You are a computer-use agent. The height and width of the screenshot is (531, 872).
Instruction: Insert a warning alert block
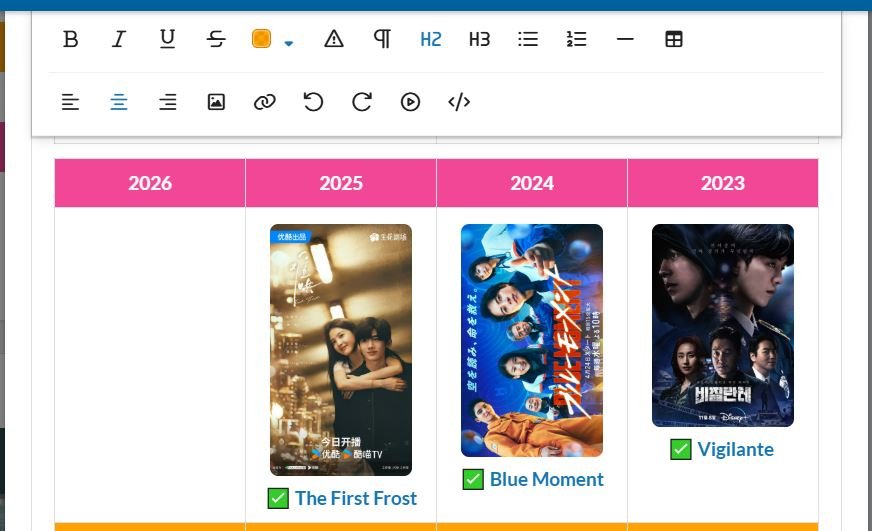click(334, 39)
